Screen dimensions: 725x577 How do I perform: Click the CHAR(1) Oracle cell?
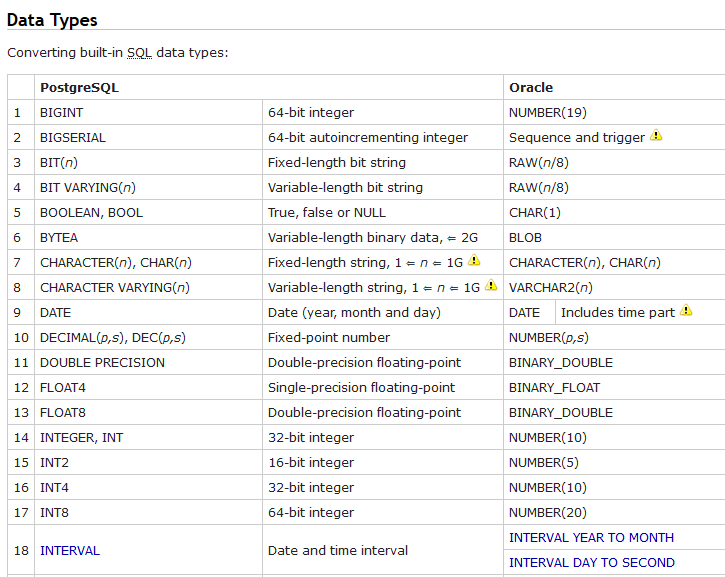pyautogui.click(x=614, y=212)
